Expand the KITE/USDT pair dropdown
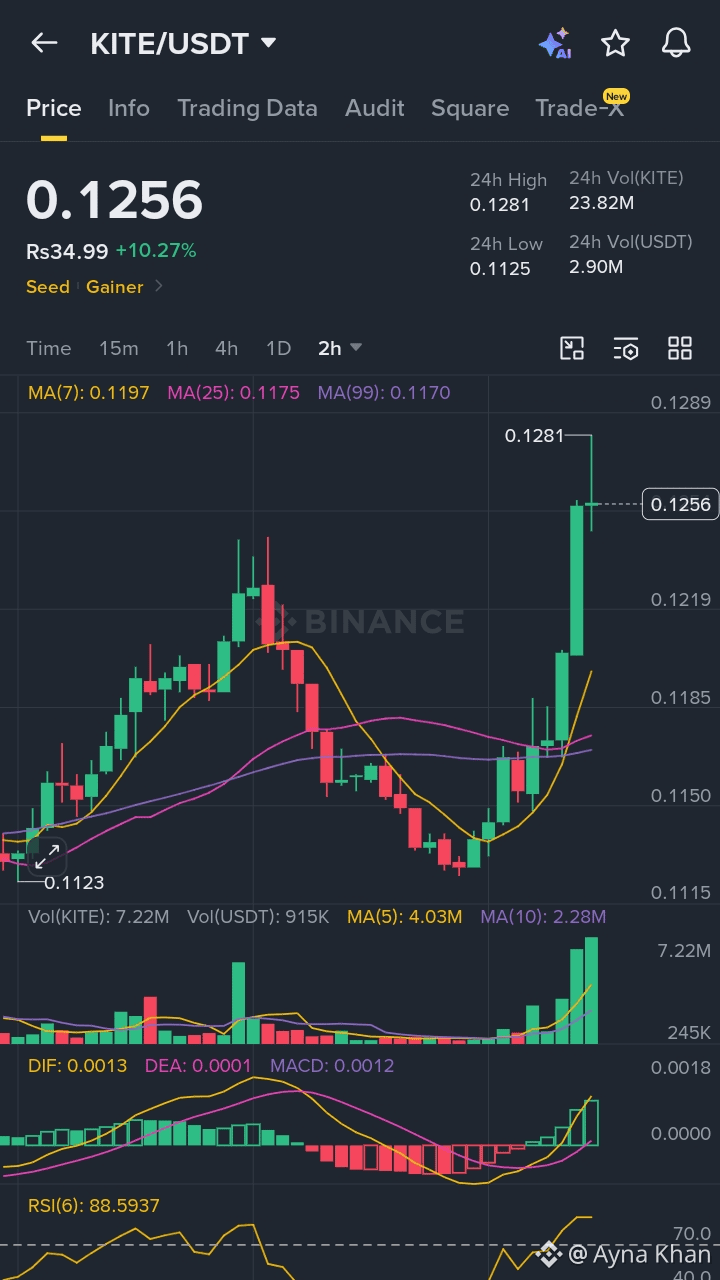 click(268, 43)
